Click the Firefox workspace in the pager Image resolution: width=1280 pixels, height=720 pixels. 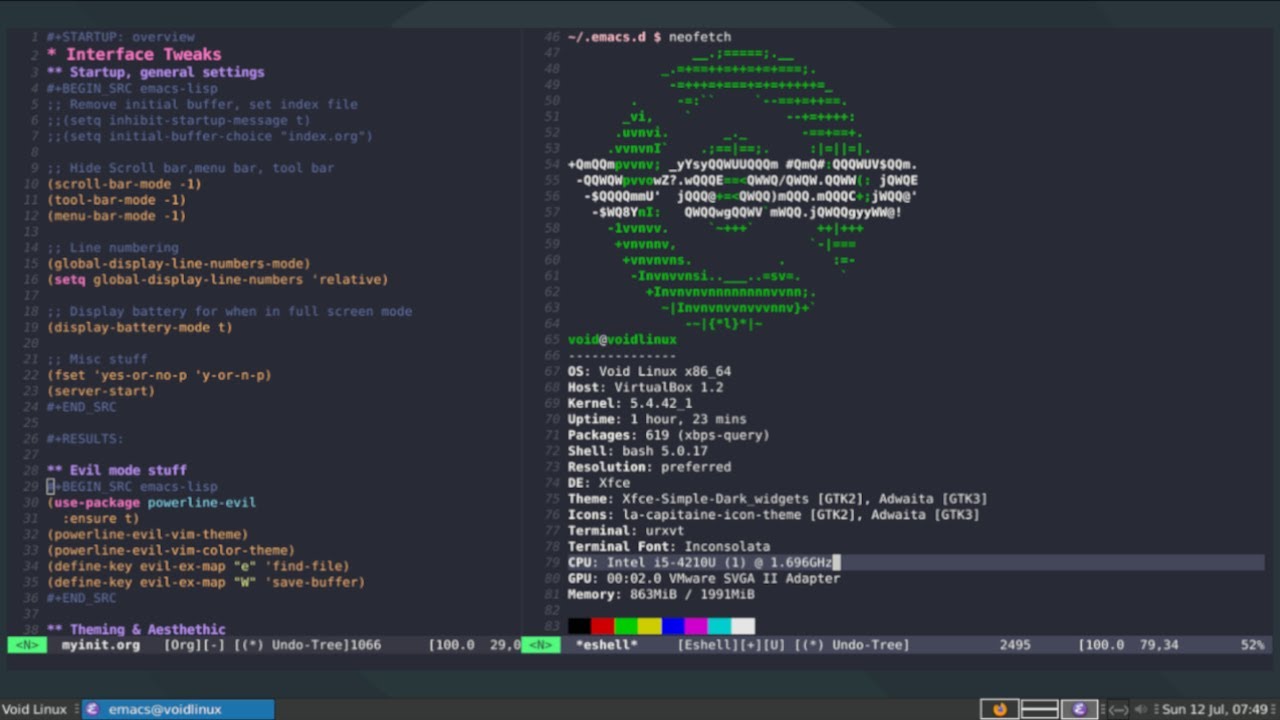point(999,709)
